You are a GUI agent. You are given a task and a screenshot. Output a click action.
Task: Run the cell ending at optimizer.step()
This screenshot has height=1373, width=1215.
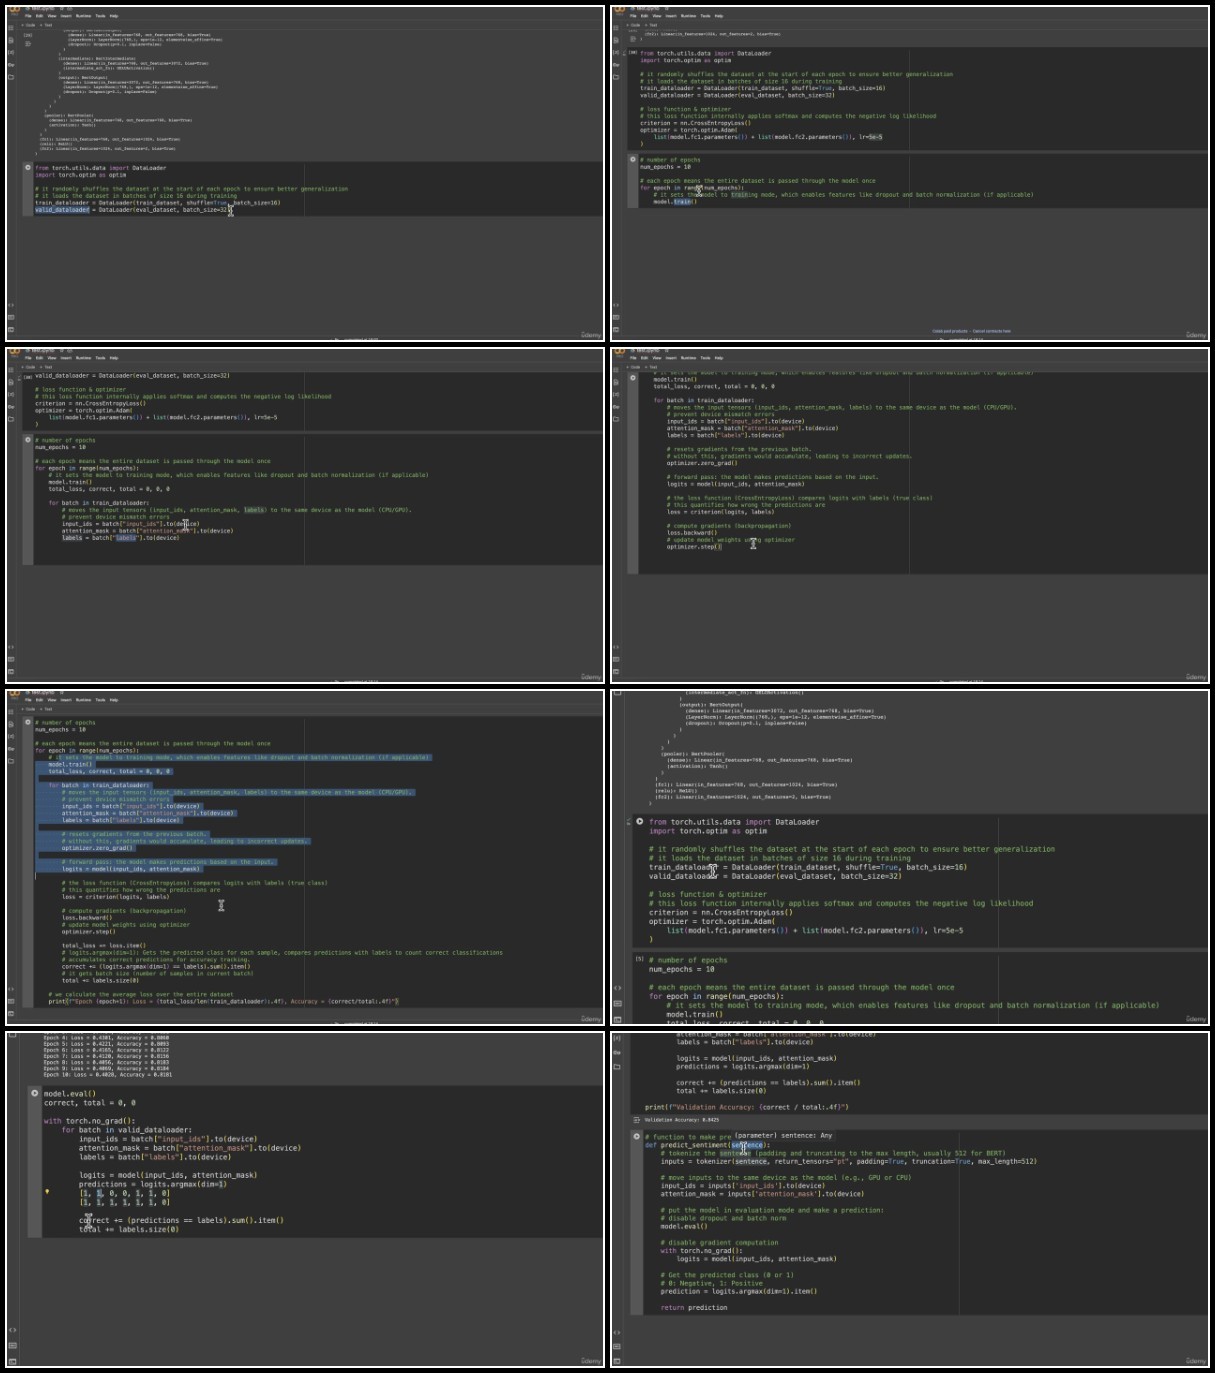coord(633,378)
